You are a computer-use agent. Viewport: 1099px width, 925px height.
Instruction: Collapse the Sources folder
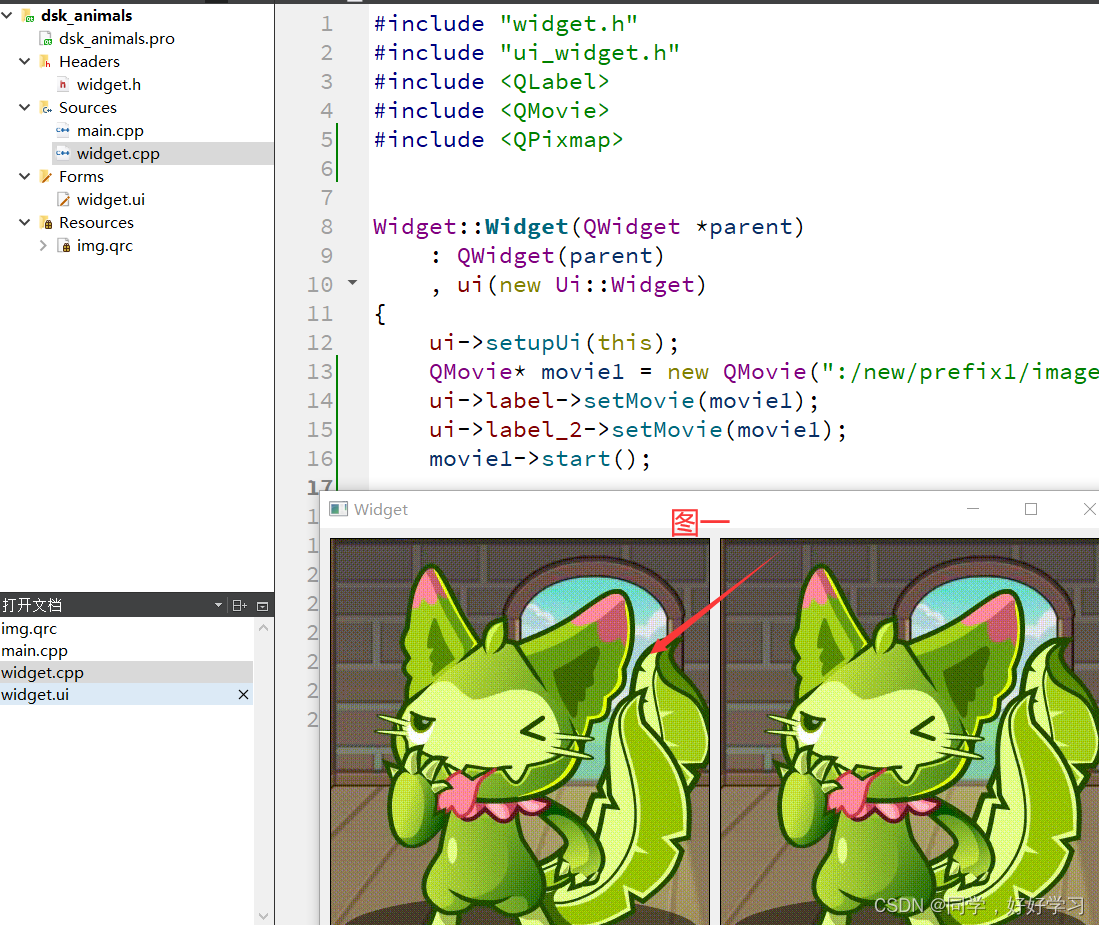click(25, 107)
